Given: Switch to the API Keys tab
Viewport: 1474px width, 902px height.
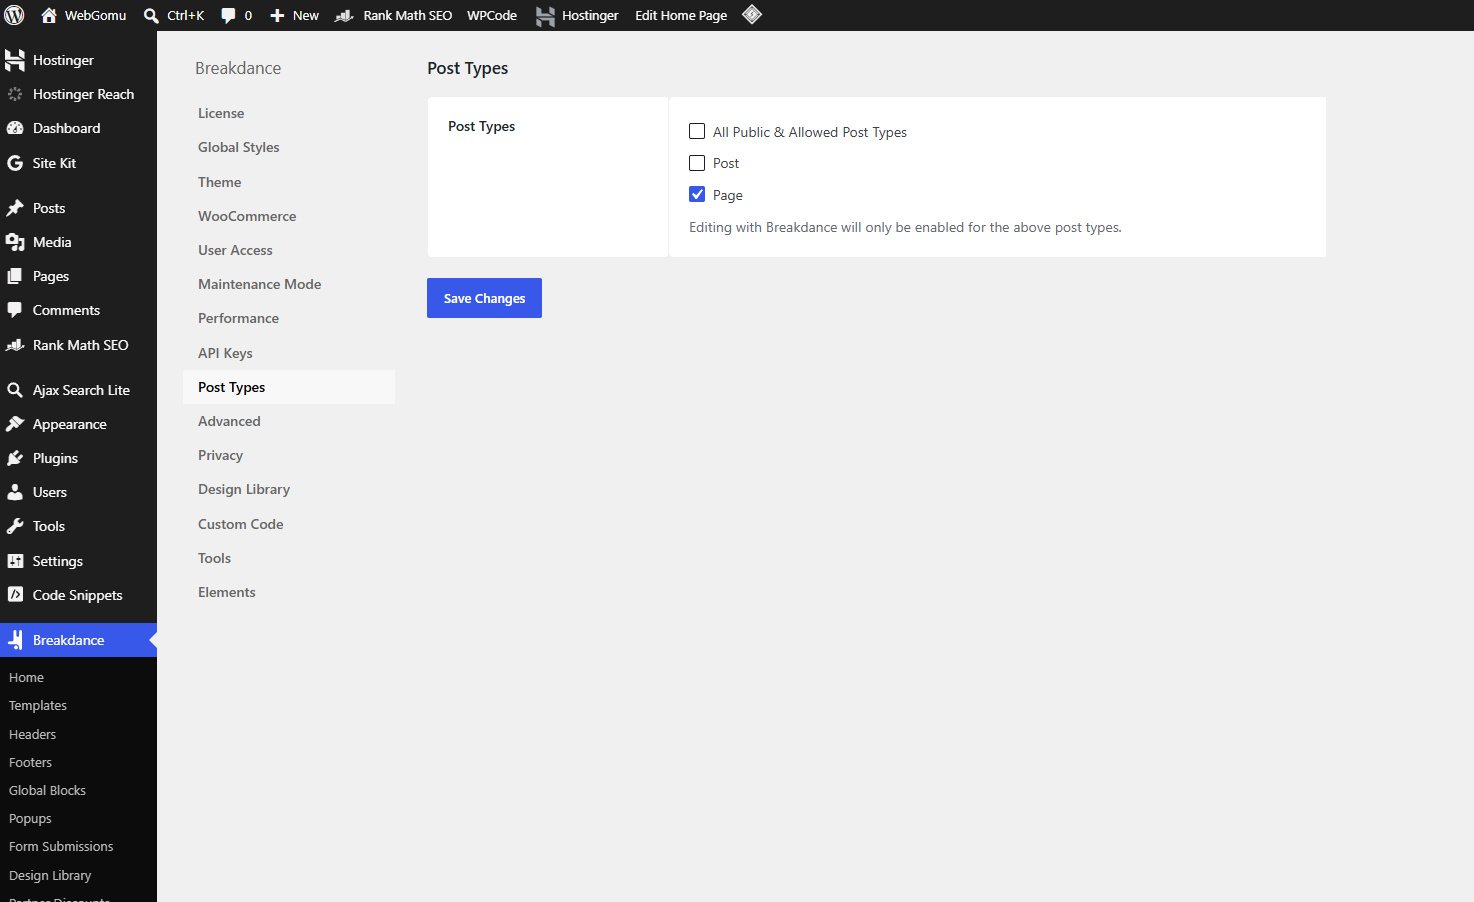Looking at the screenshot, I should (289, 353).
